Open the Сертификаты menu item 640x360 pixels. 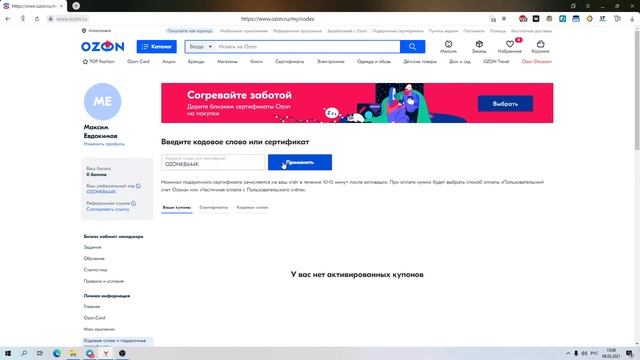click(x=289, y=62)
